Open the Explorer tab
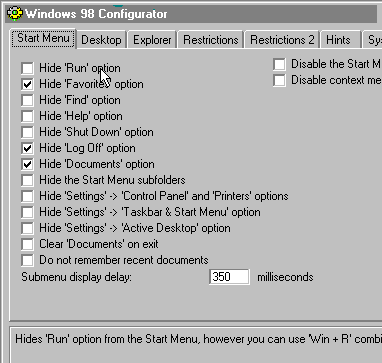The height and width of the screenshot is (363, 382). pos(152,40)
